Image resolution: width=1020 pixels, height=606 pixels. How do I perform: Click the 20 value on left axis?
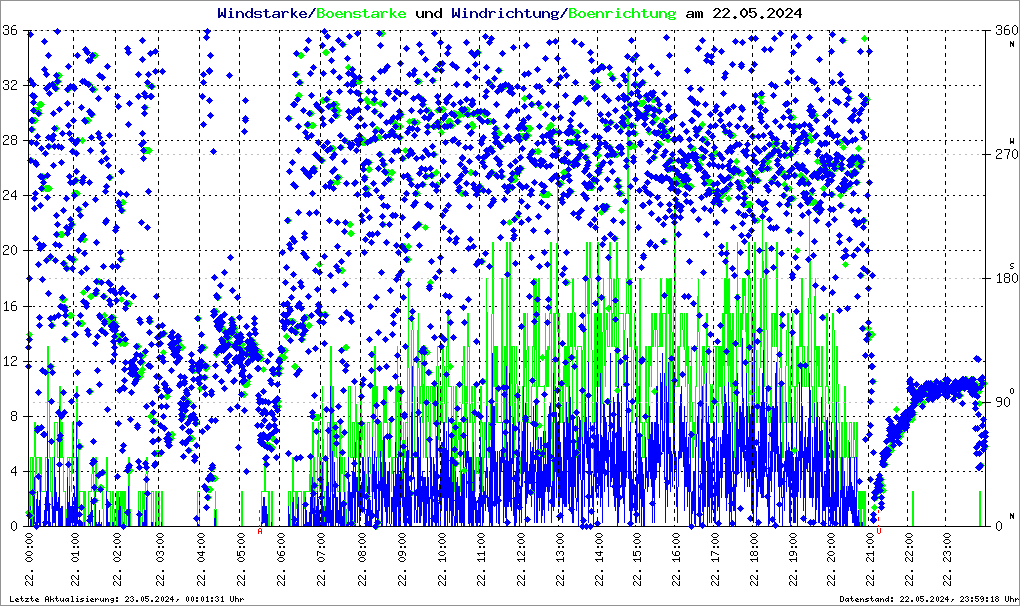10,251
